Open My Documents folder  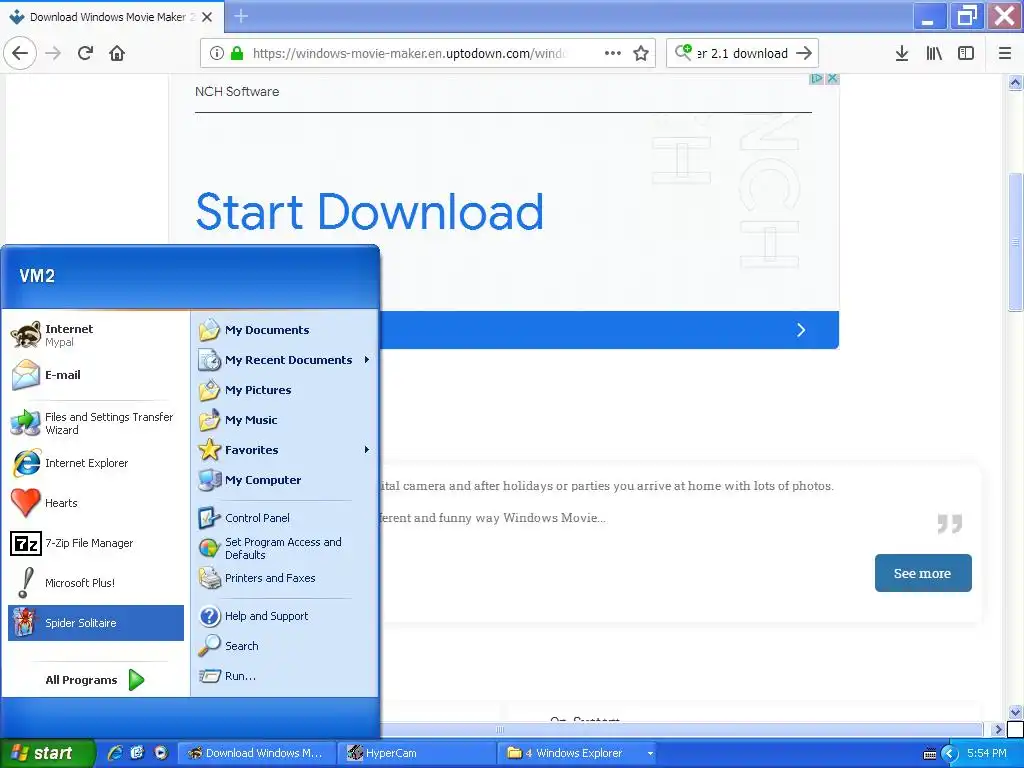[x=285, y=330]
